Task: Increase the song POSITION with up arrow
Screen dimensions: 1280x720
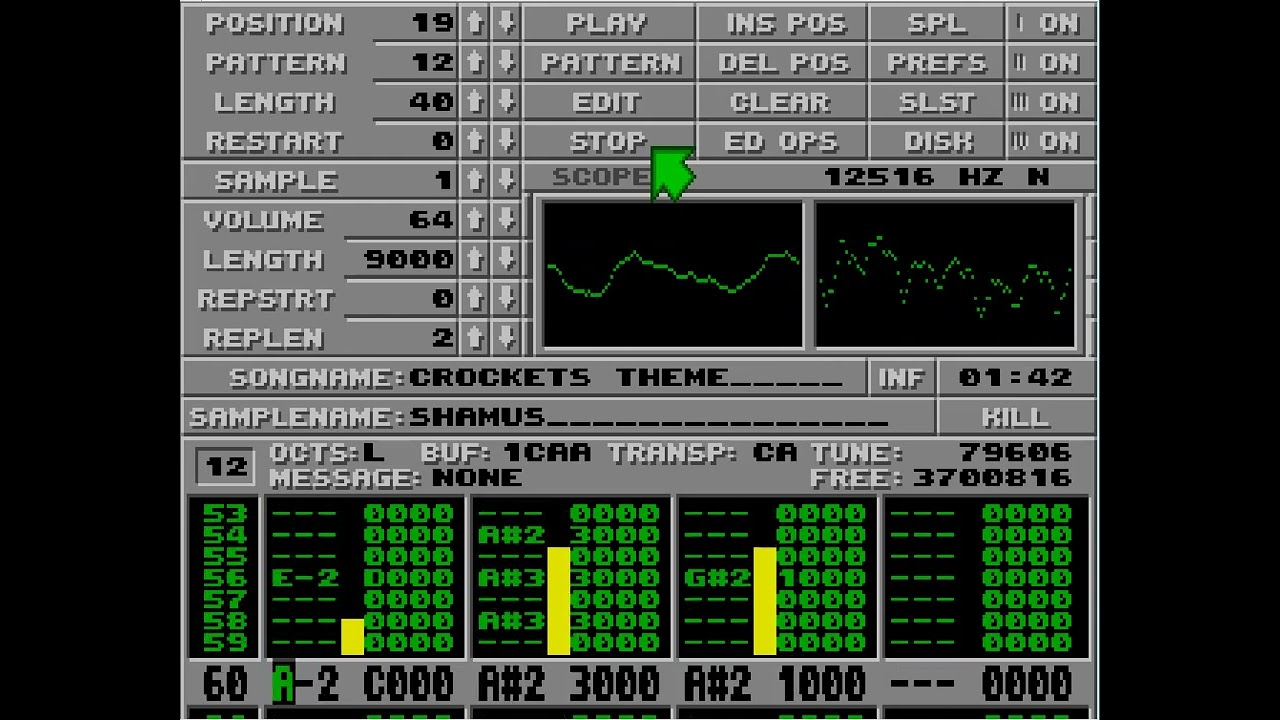Action: click(x=475, y=23)
